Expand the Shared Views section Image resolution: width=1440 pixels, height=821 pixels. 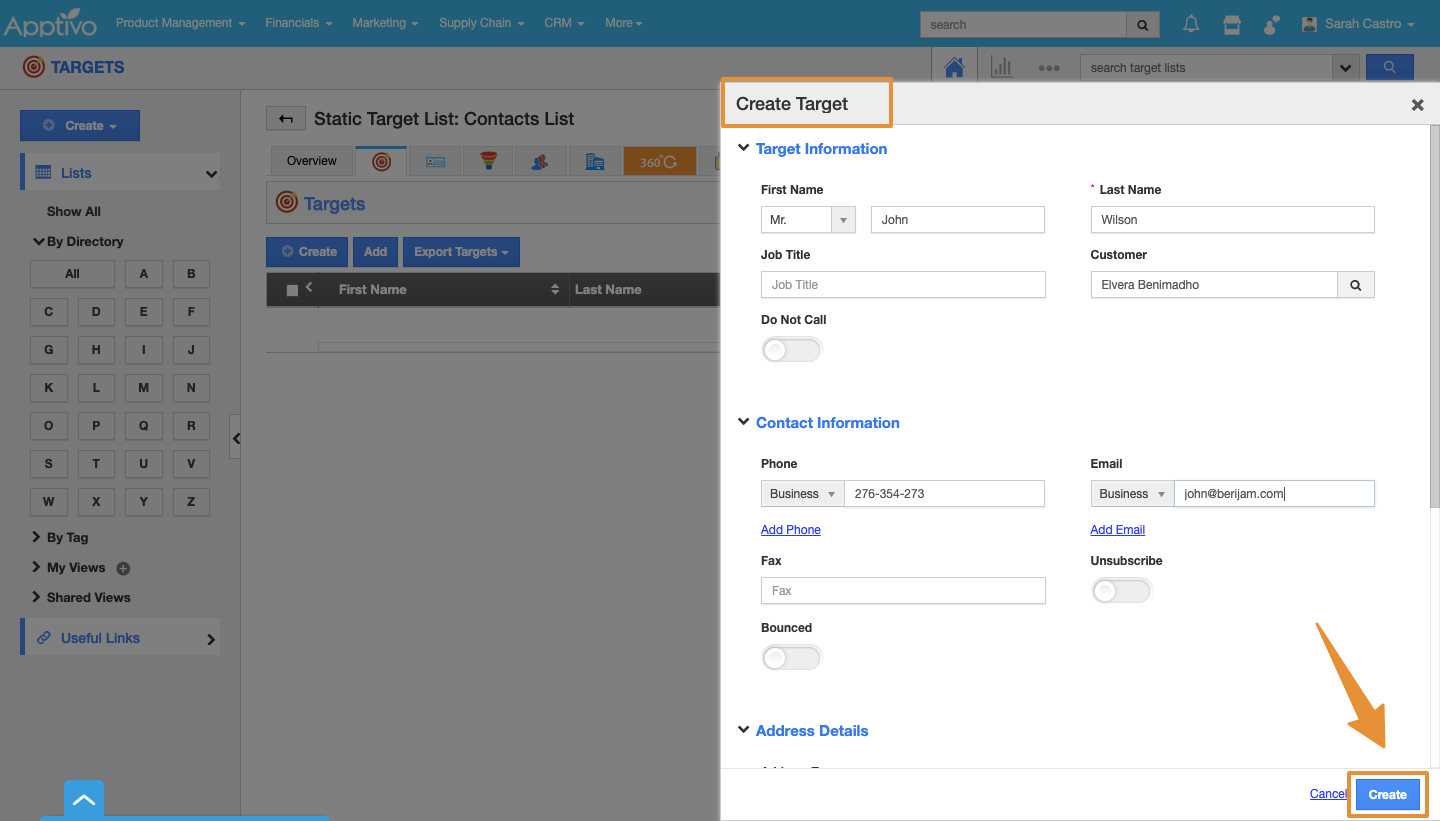coord(37,597)
